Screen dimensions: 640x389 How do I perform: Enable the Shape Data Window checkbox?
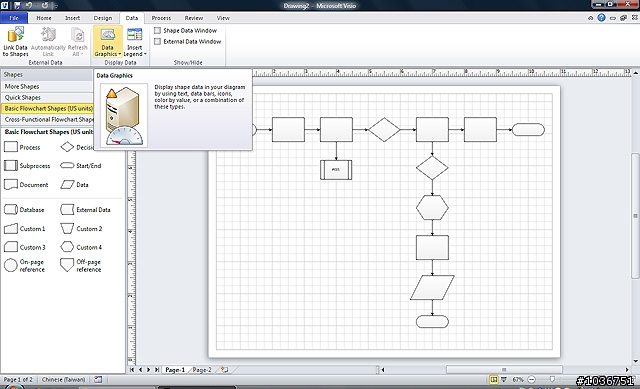click(158, 30)
